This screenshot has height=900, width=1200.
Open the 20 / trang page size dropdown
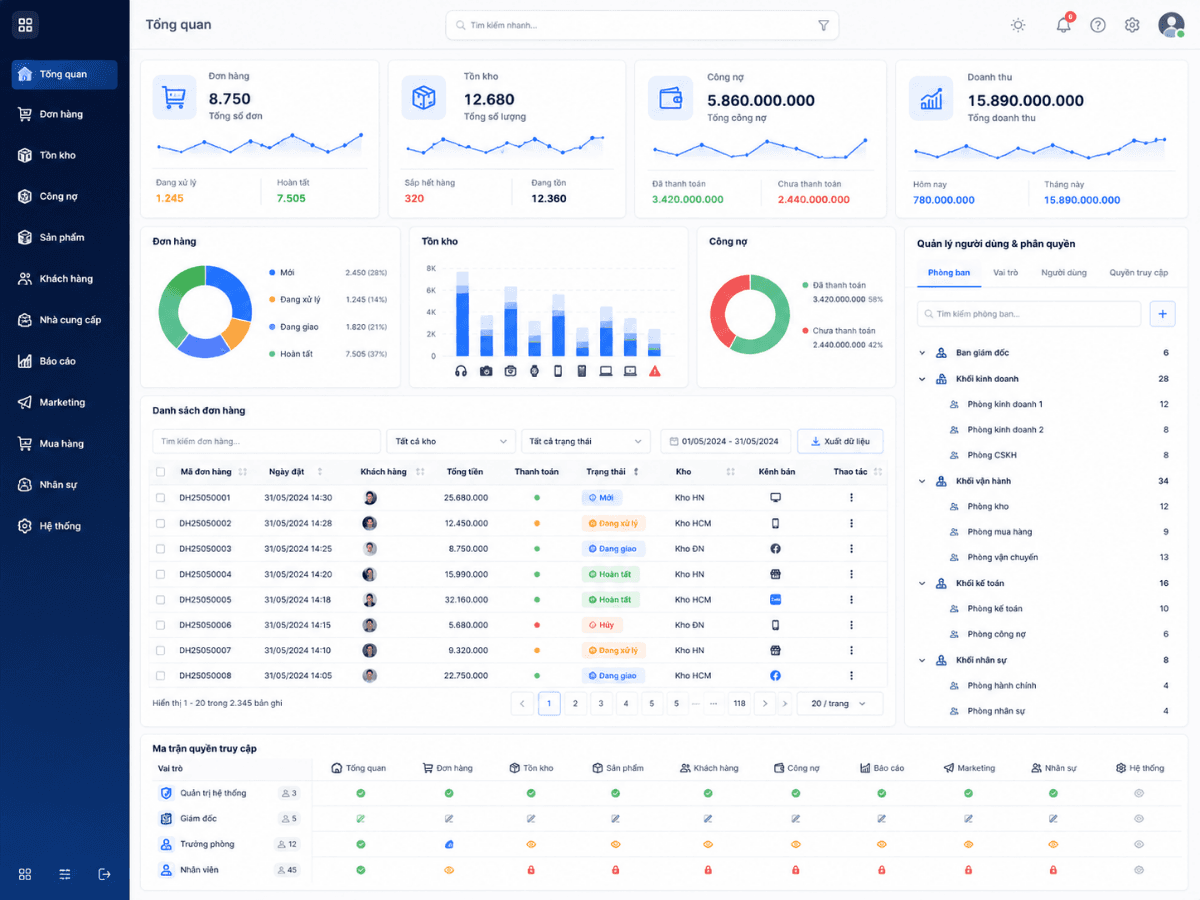tap(840, 703)
